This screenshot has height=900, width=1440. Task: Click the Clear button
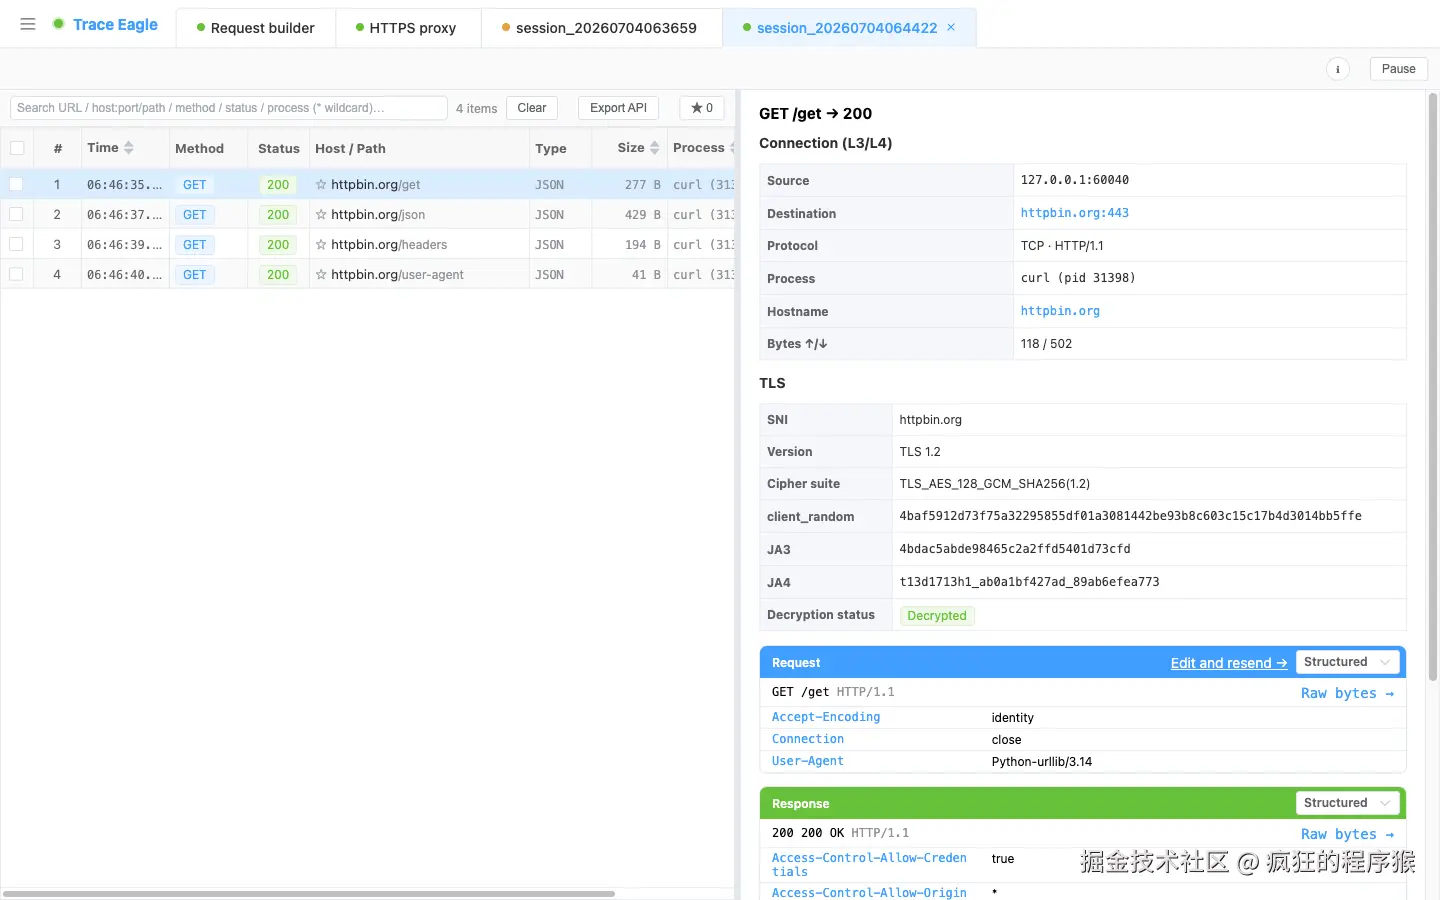coord(532,108)
